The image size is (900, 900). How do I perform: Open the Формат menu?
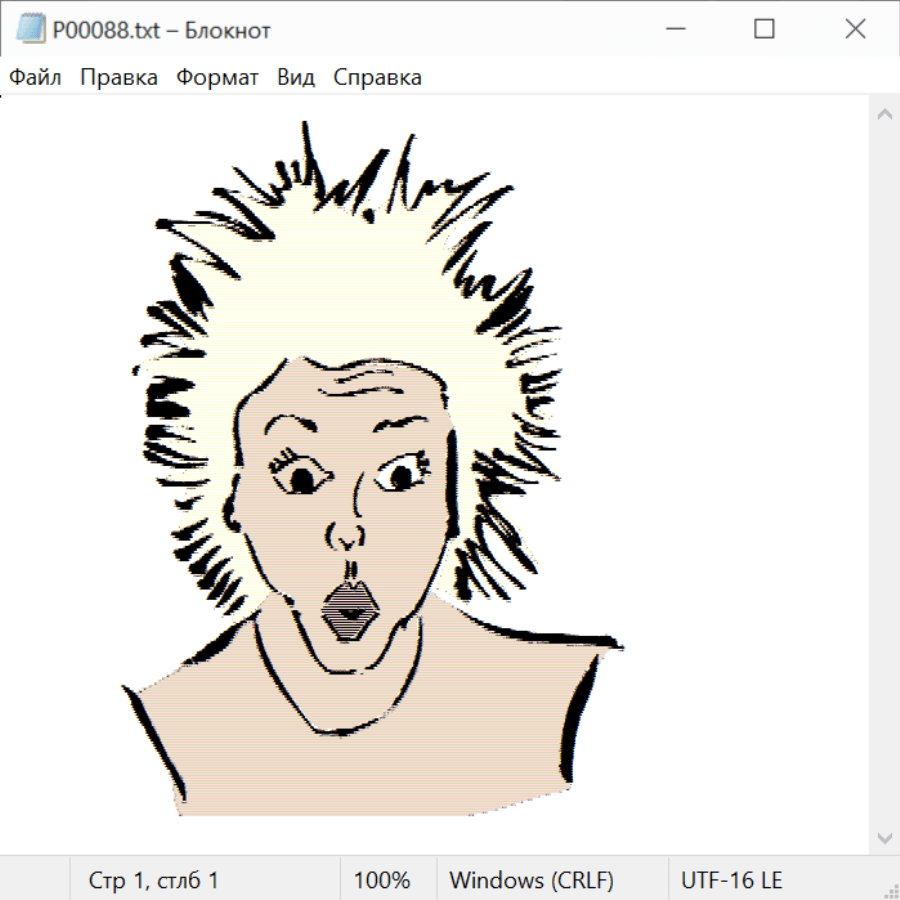217,78
